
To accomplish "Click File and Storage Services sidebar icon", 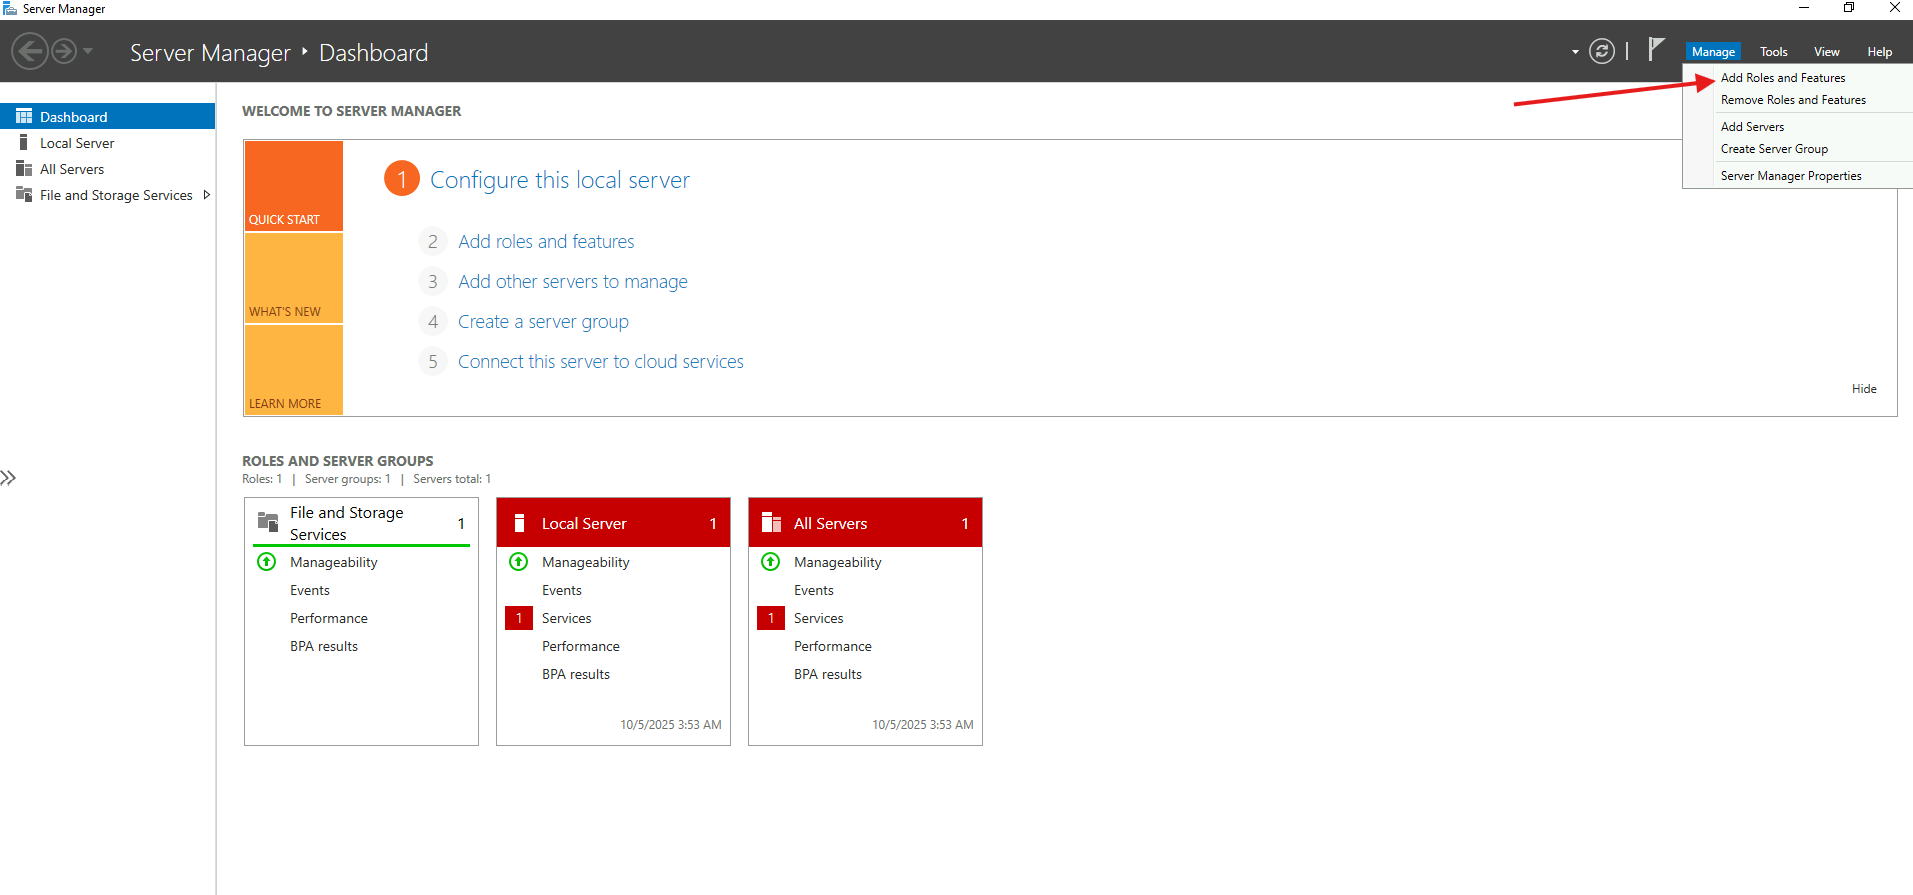I will tap(24, 194).
